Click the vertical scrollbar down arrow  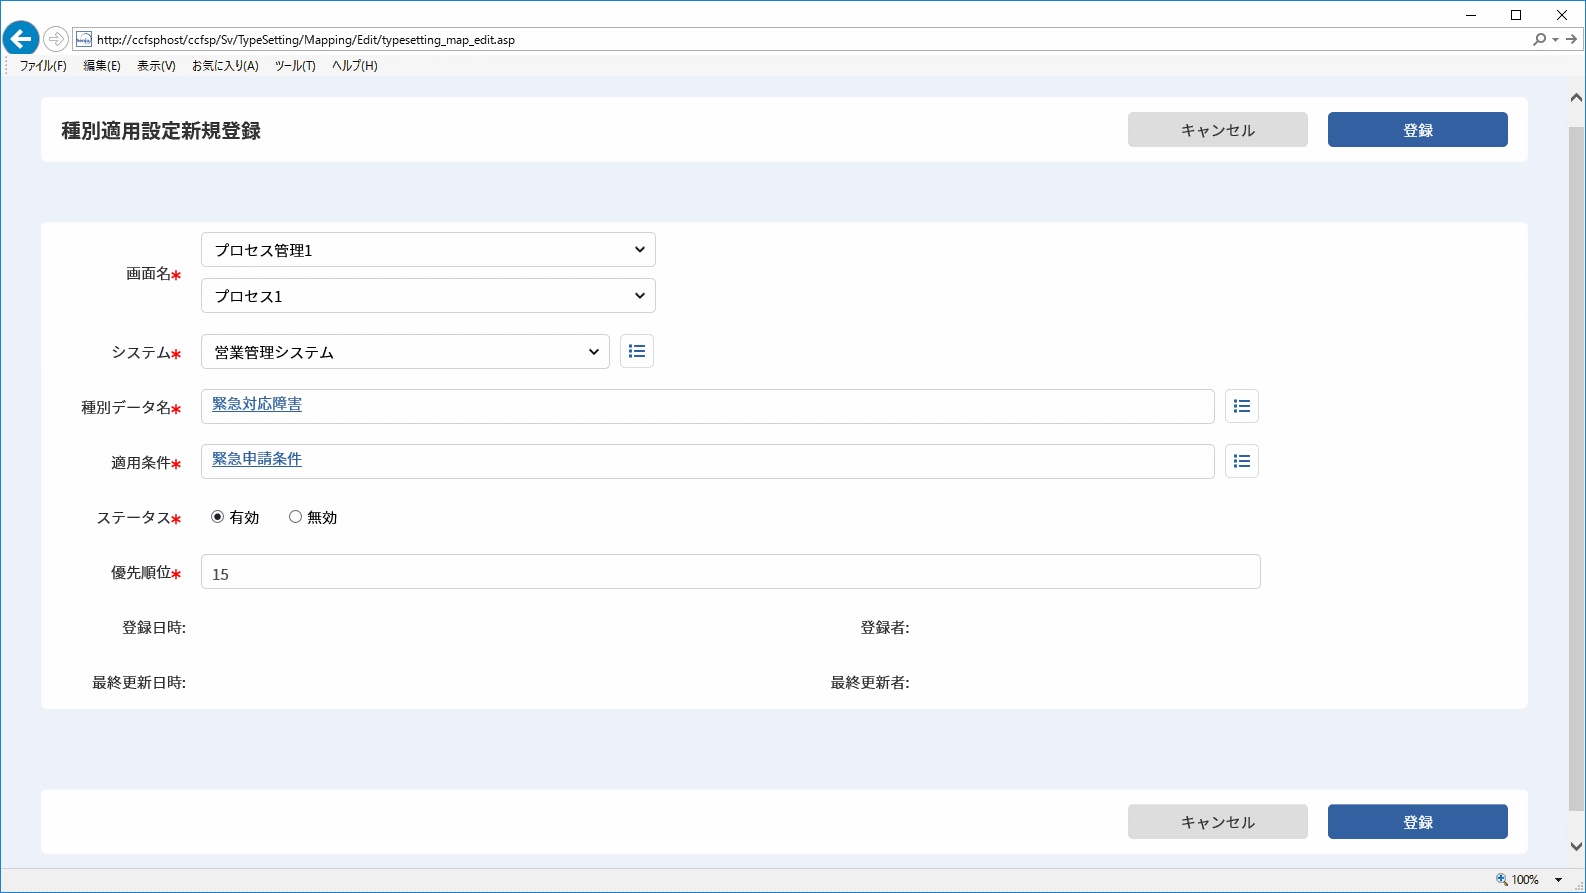tap(1576, 846)
